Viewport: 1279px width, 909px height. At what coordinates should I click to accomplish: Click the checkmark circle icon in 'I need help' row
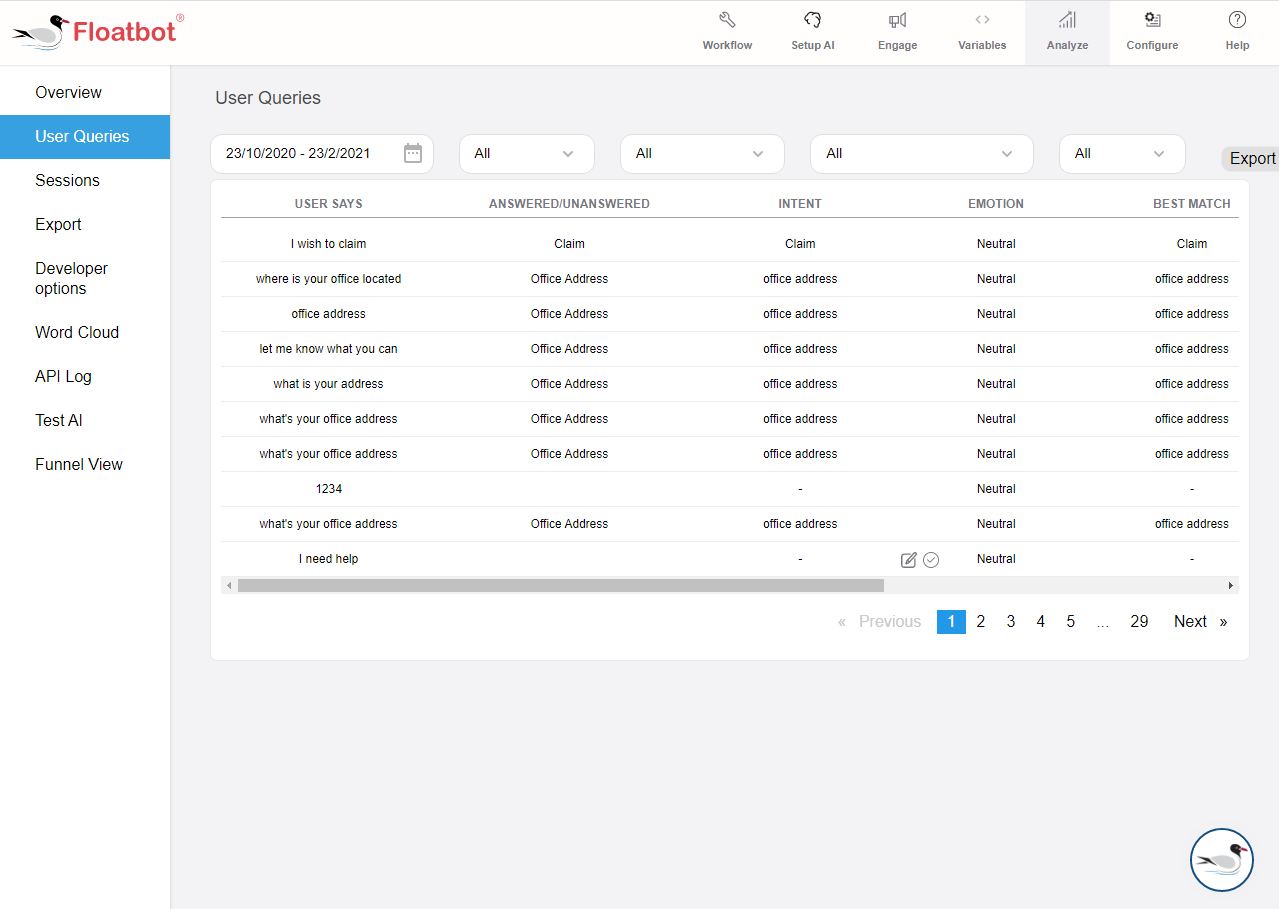coord(931,560)
